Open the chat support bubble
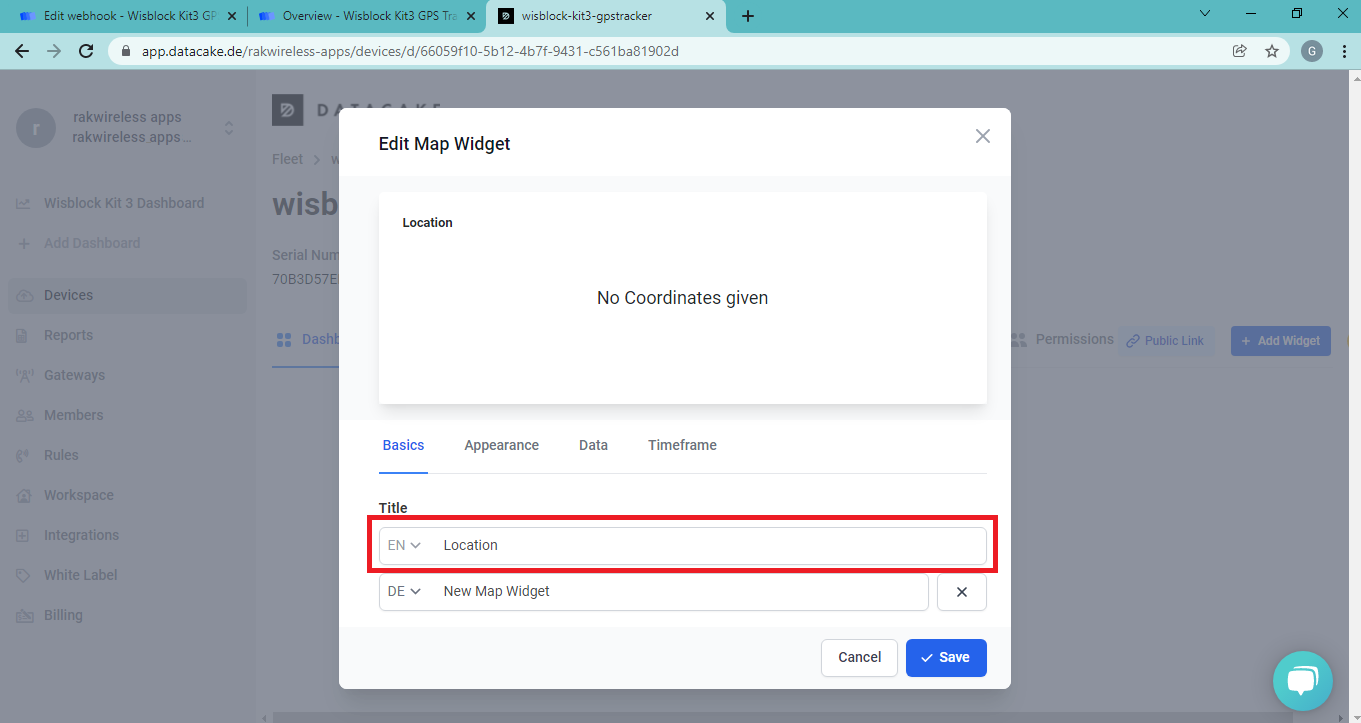Screen dimensions: 1361x723 [1302, 681]
